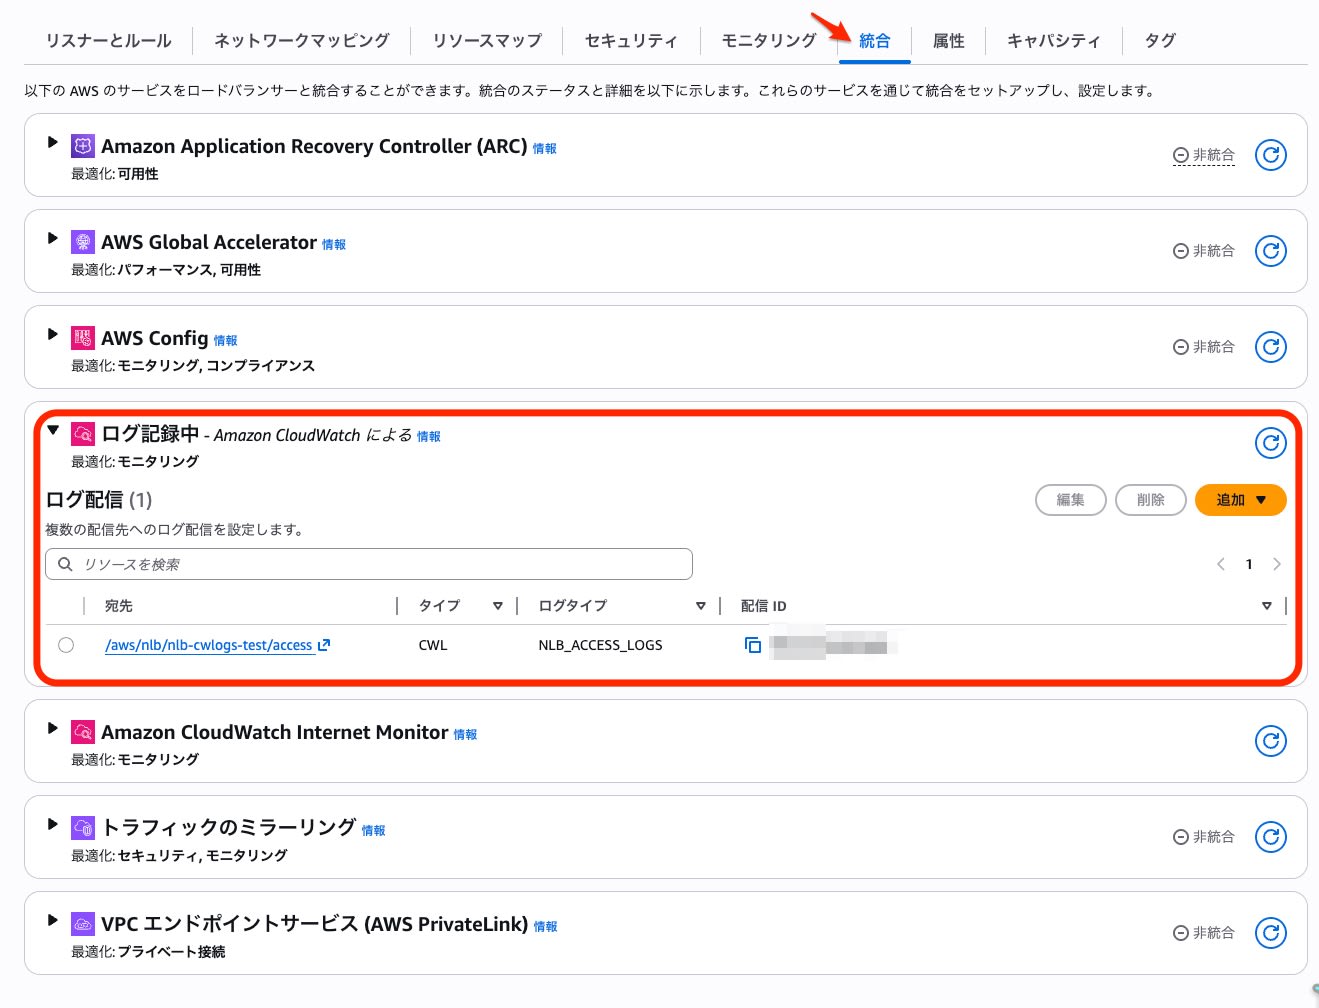Refresh the VPC エンドポイントサービス integration

[x=1270, y=933]
